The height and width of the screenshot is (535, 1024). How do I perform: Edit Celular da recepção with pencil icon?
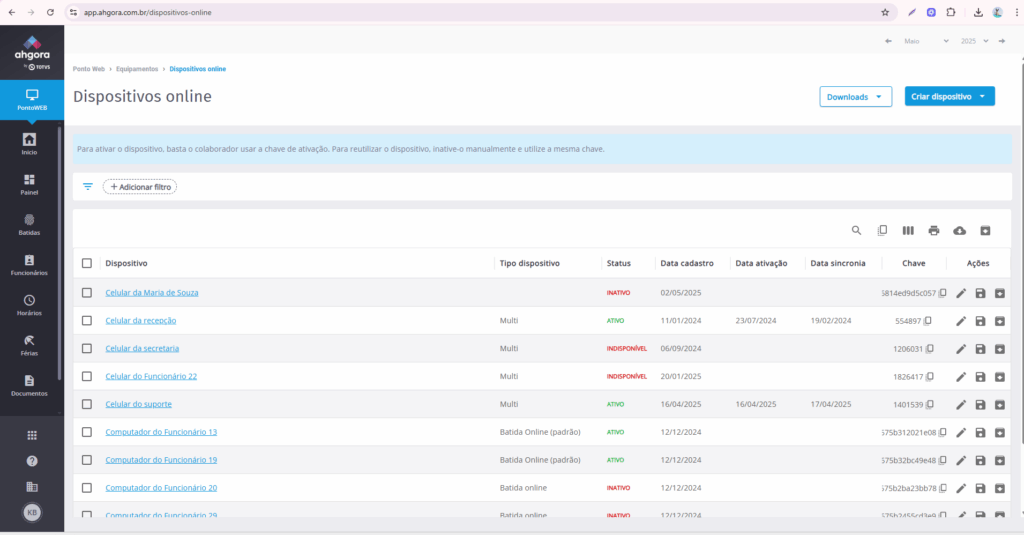pyautogui.click(x=961, y=321)
